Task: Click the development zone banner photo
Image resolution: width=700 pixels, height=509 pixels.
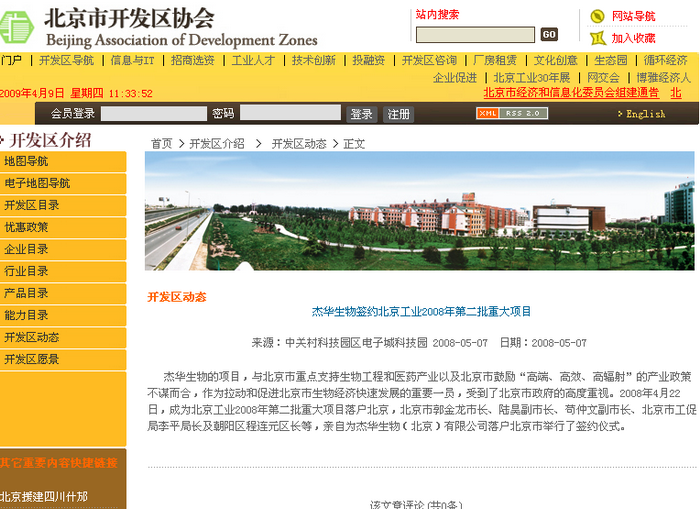Action: 419,211
